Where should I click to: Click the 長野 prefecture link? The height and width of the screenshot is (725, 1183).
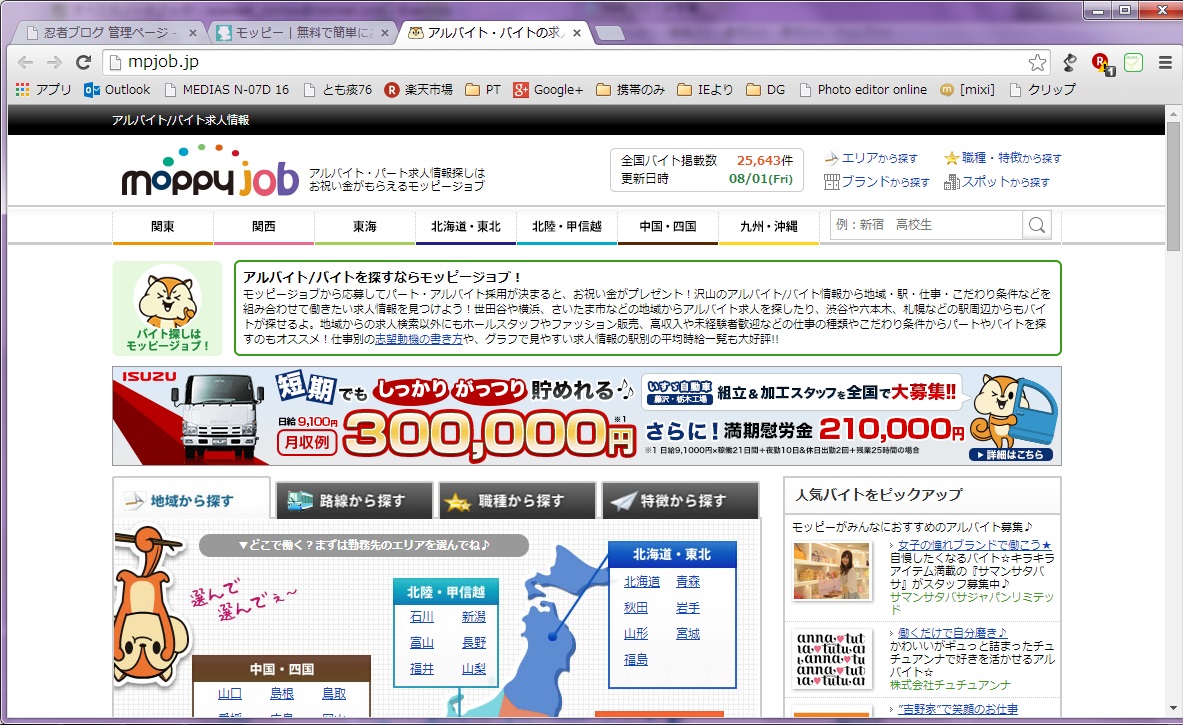tap(474, 643)
